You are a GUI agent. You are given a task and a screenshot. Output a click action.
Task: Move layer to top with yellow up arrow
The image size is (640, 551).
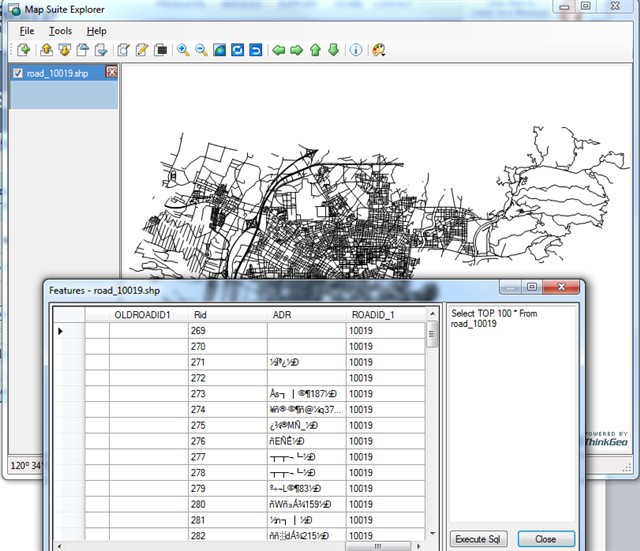[x=47, y=50]
